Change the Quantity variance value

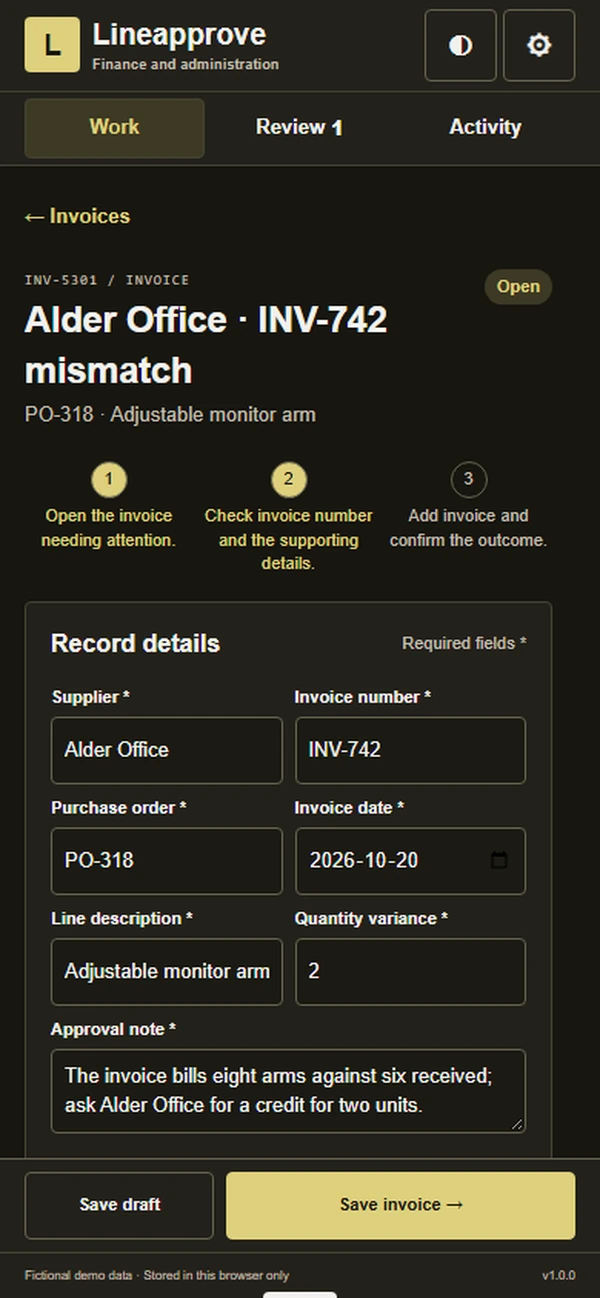click(x=410, y=971)
